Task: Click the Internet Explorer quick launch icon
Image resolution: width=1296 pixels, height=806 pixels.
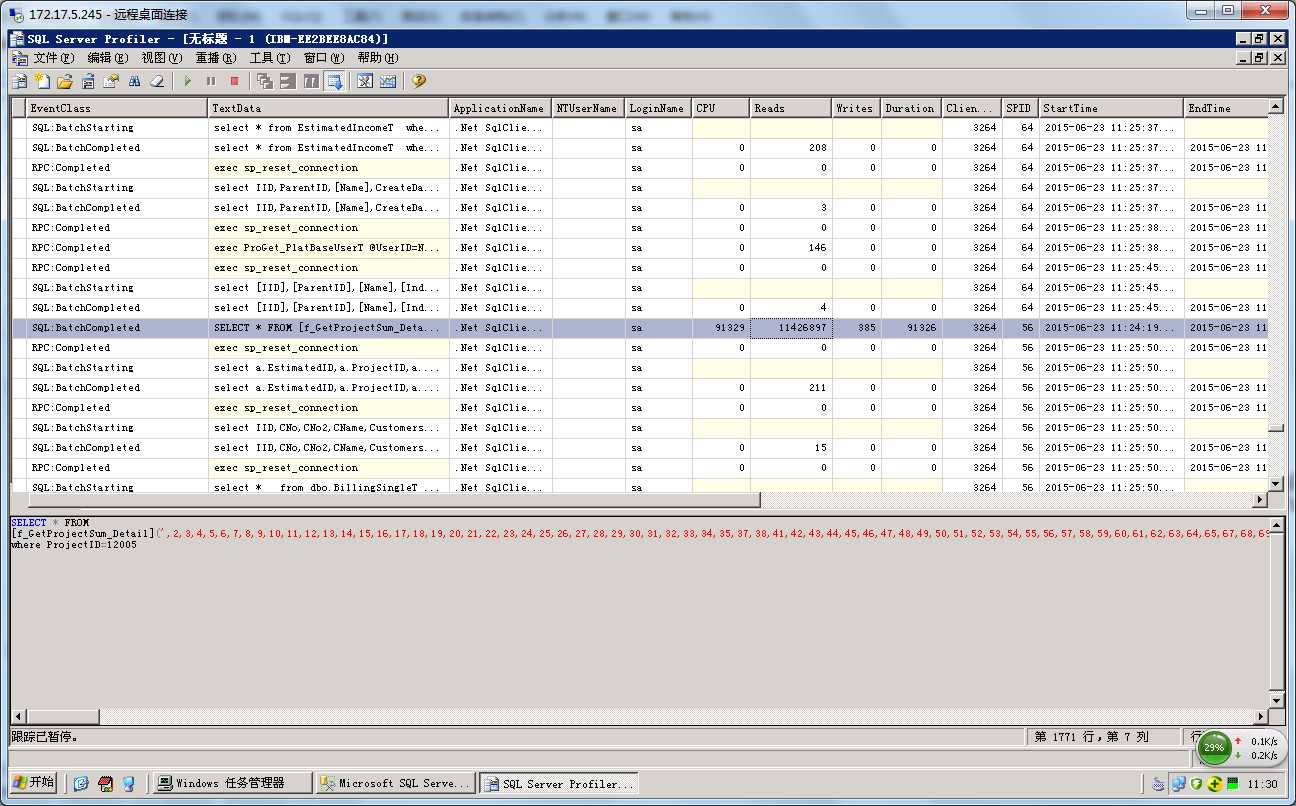Action: [x=81, y=783]
